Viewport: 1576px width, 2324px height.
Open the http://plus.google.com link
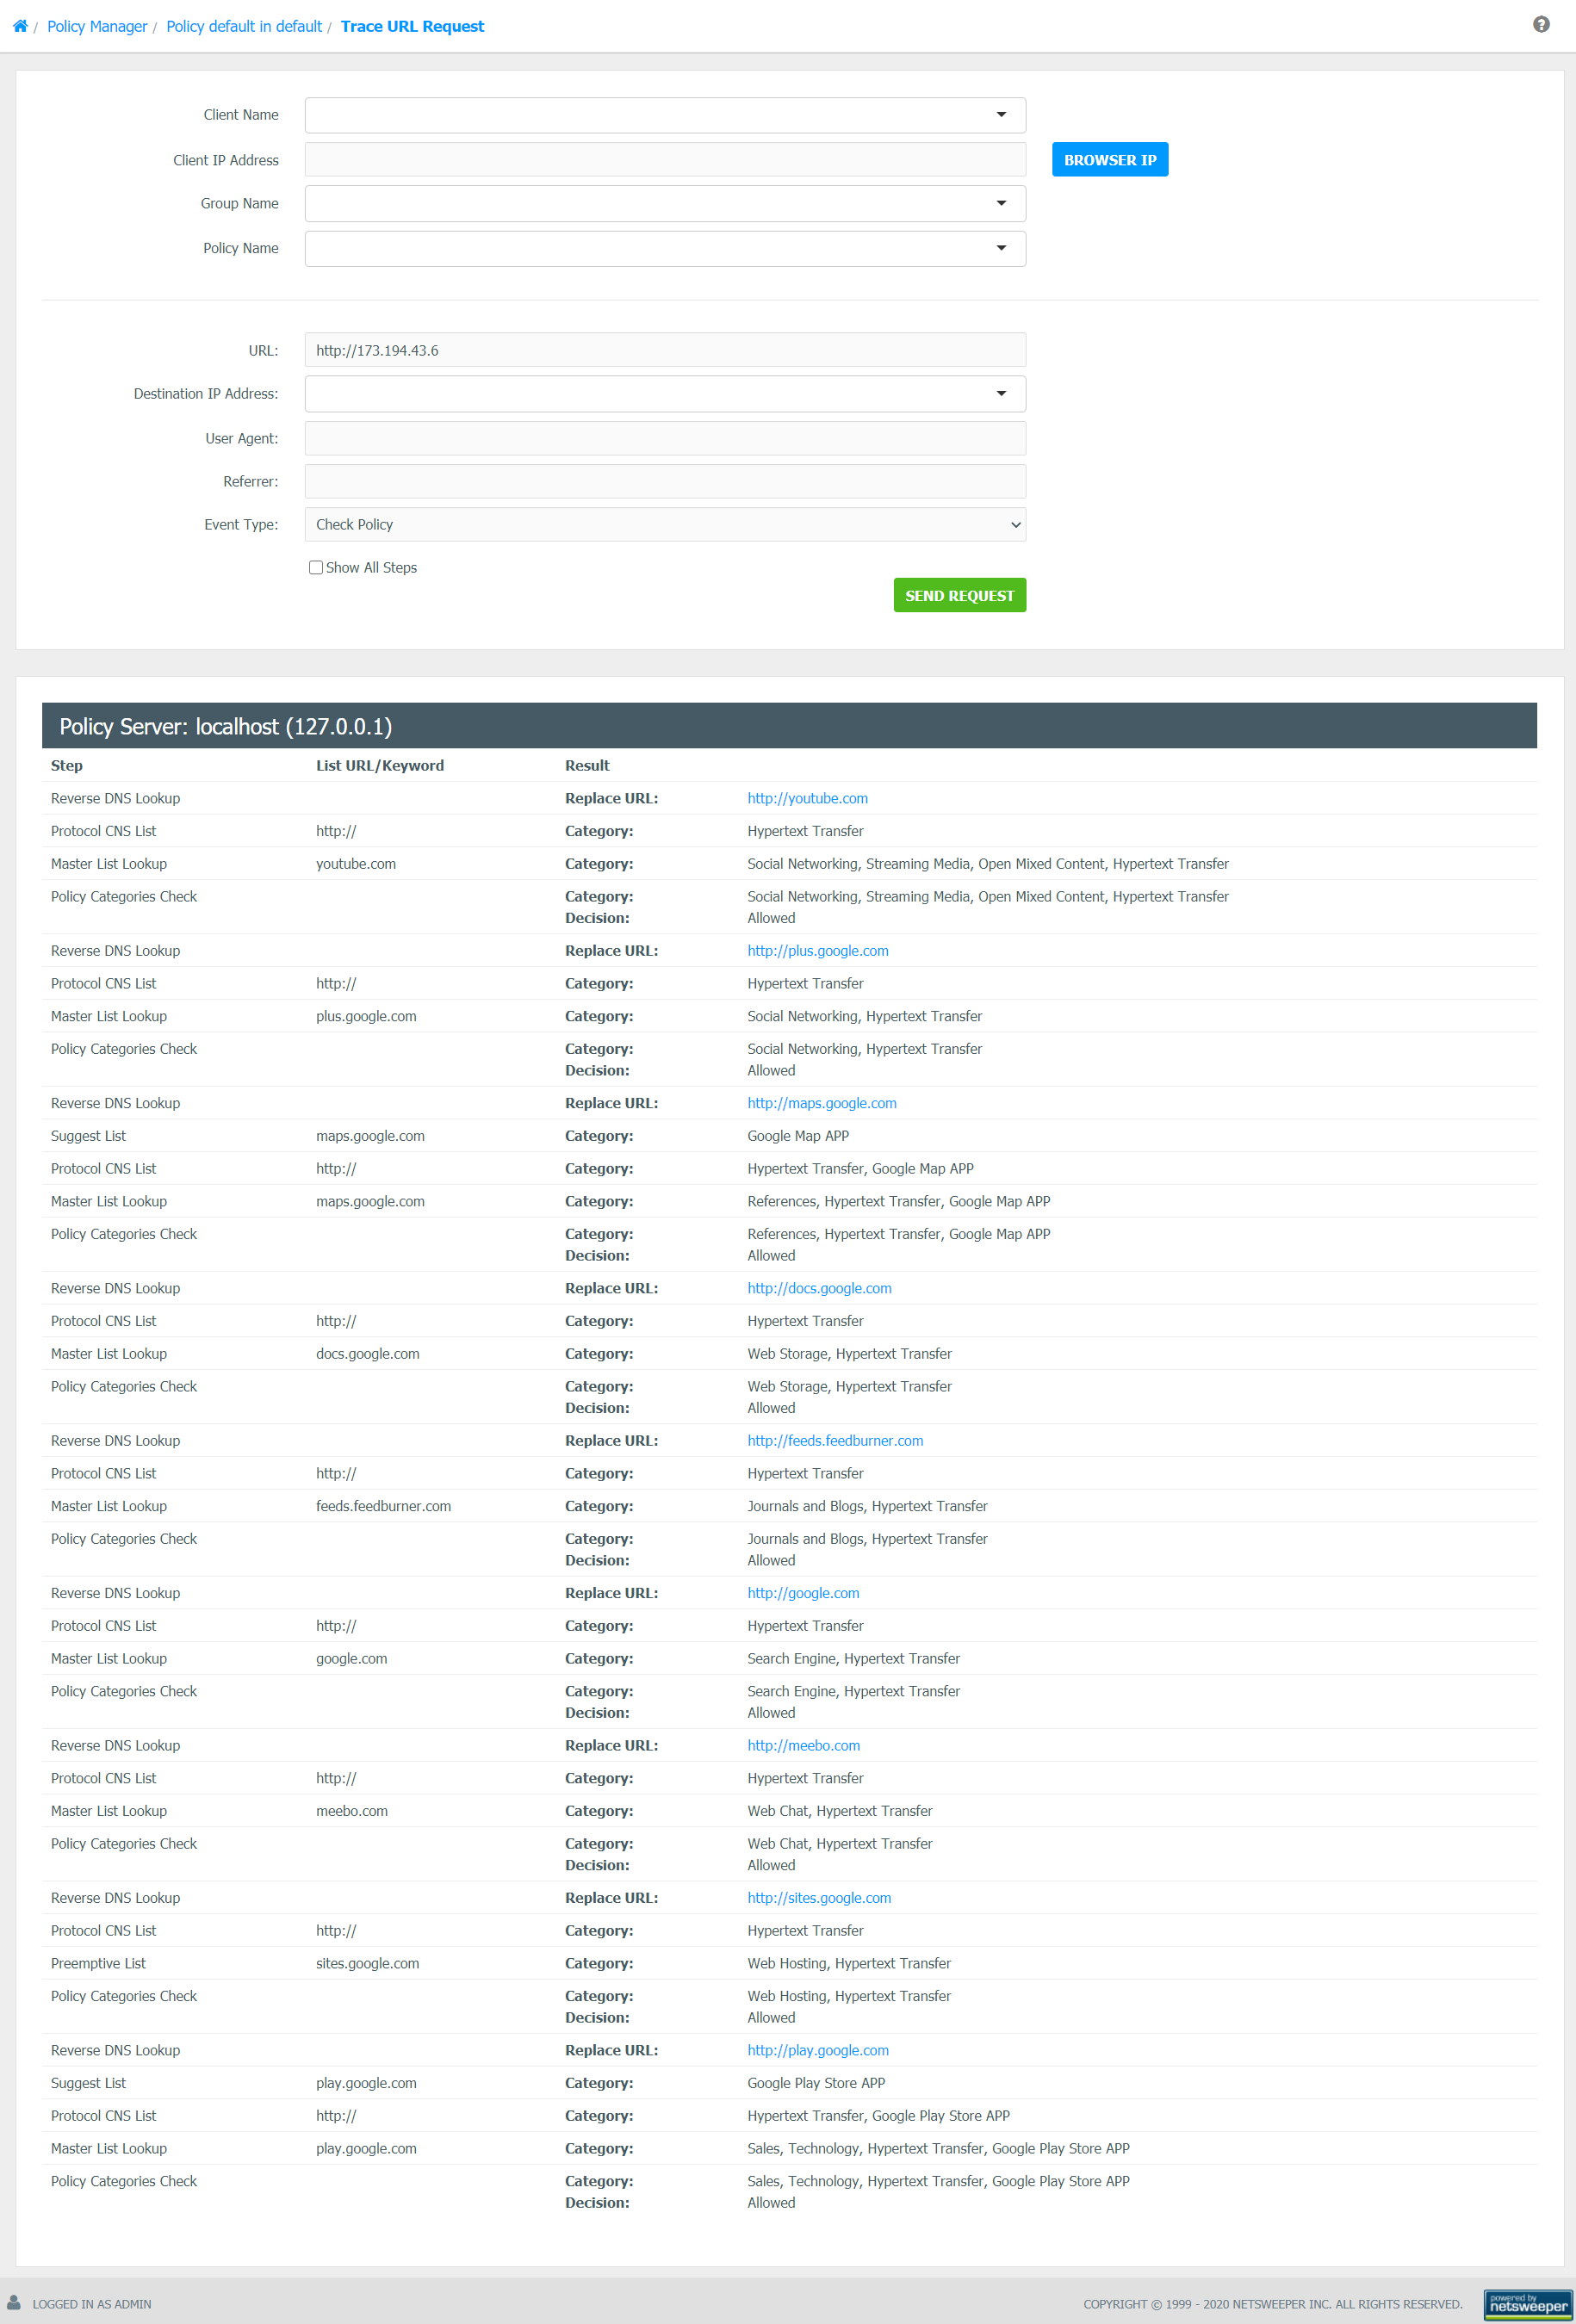click(818, 950)
